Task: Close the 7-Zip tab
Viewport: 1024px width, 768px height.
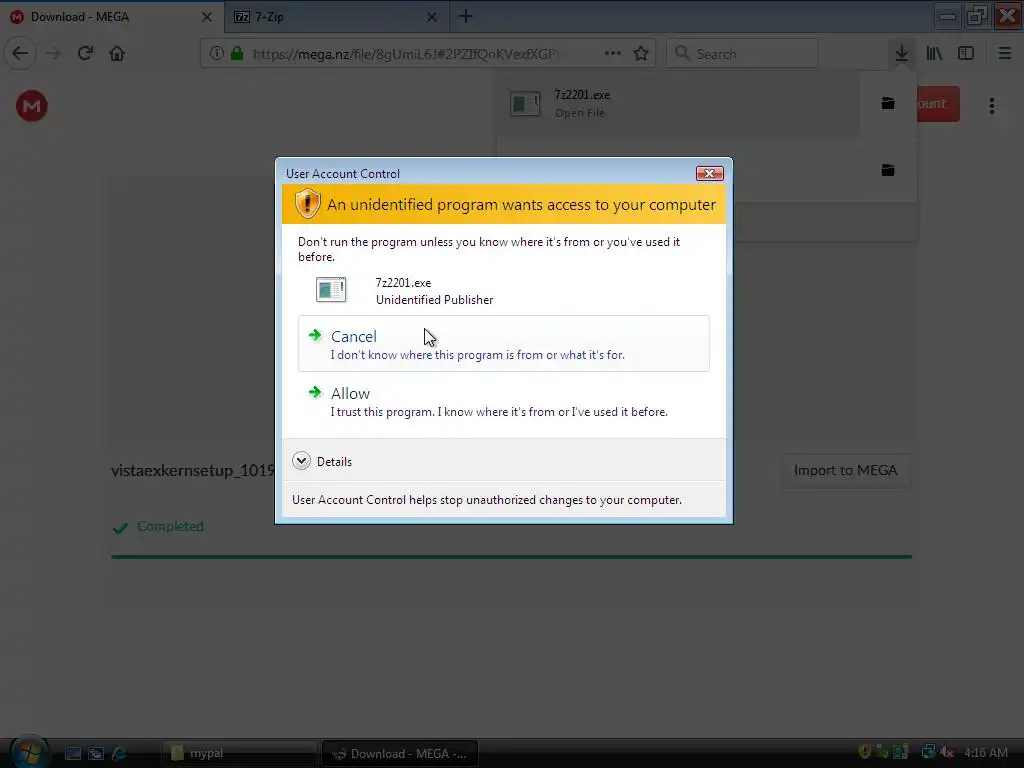Action: (x=432, y=17)
